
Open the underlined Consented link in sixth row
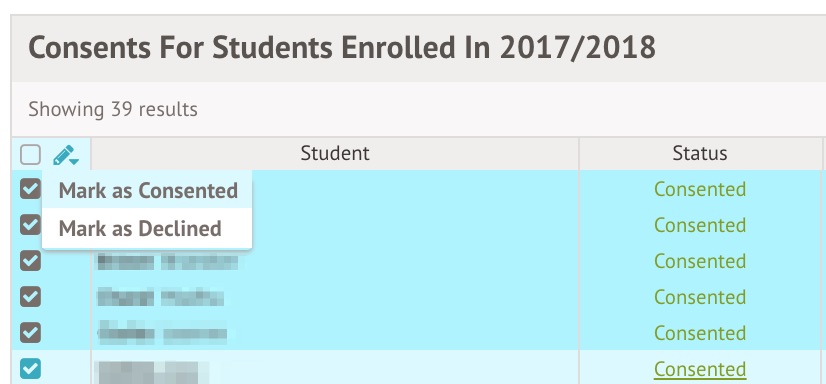coord(700,369)
